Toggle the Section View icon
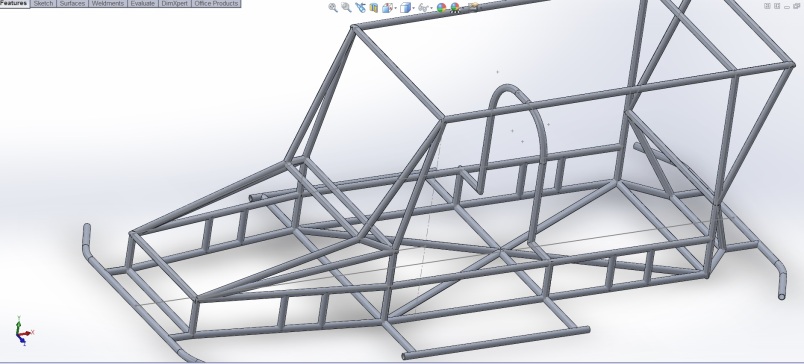The image size is (804, 364). point(374,8)
